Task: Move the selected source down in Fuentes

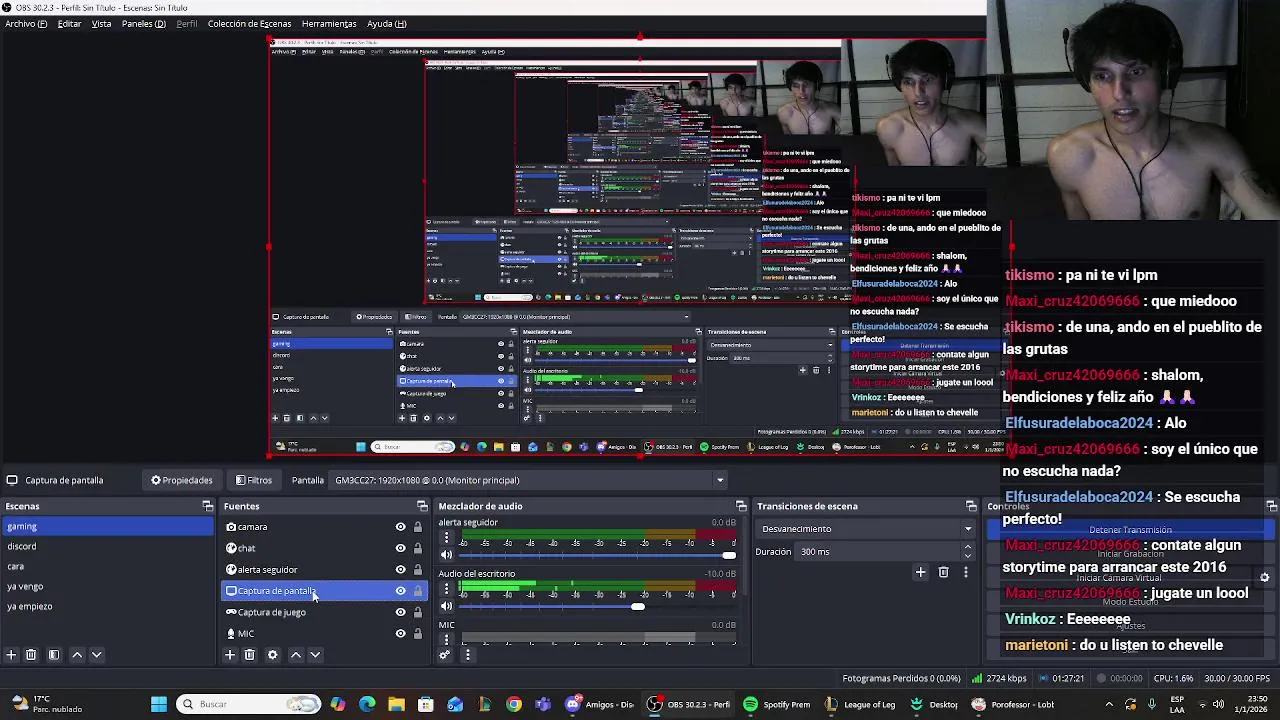Action: [x=315, y=655]
